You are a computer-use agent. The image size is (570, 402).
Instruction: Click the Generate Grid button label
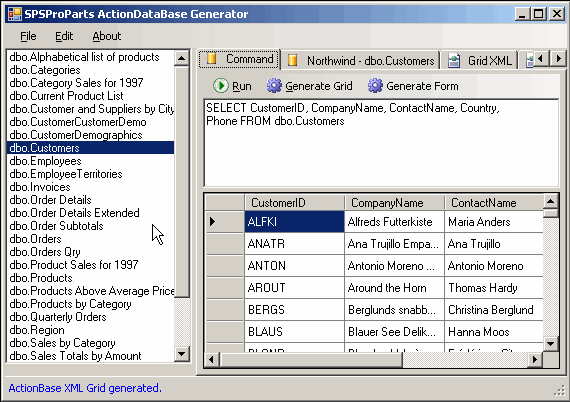(319, 86)
